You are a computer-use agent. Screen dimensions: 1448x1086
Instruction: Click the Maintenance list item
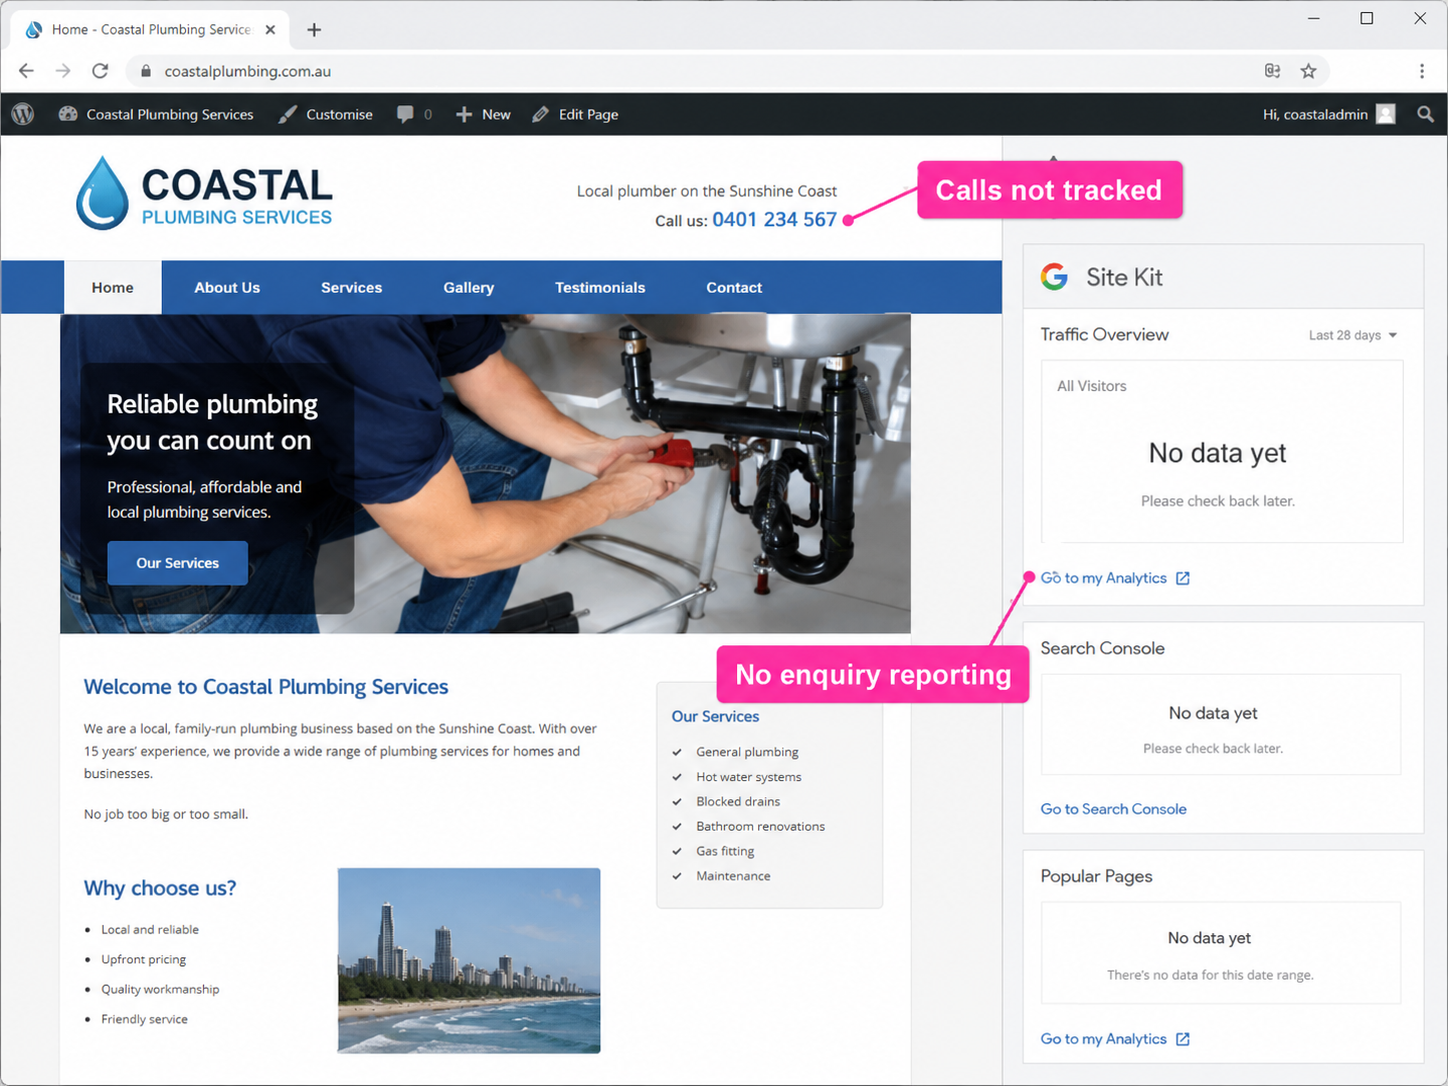point(733,876)
